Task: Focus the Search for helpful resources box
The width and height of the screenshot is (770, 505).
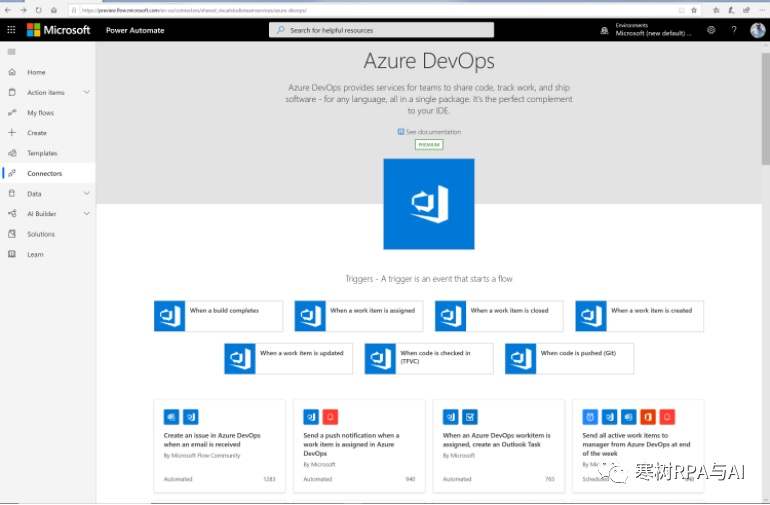Action: (381, 30)
